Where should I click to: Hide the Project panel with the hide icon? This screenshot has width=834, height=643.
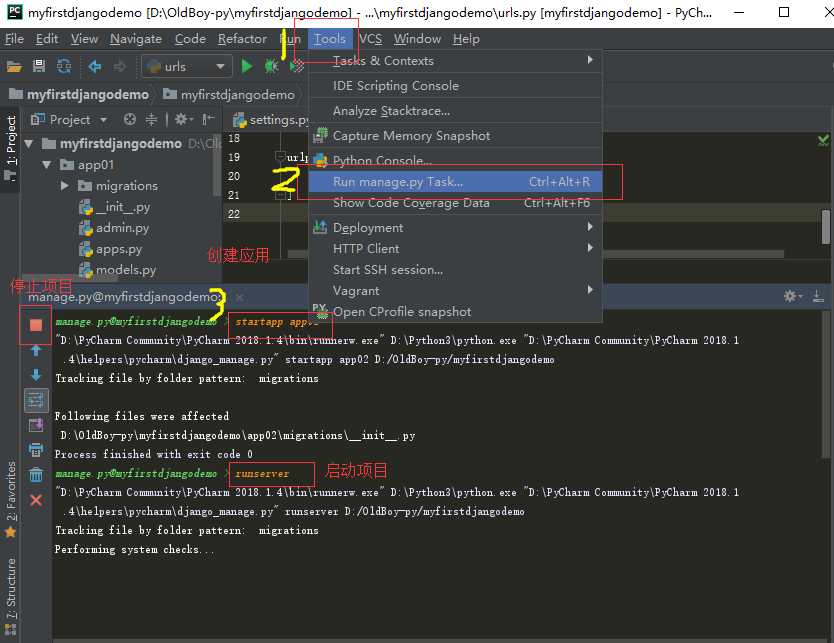pyautogui.click(x=208, y=120)
